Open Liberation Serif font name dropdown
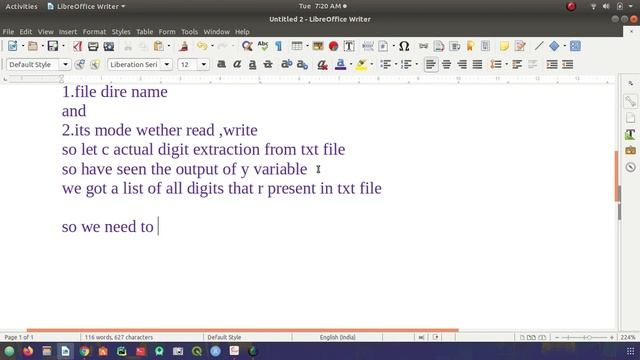 coord(167,64)
